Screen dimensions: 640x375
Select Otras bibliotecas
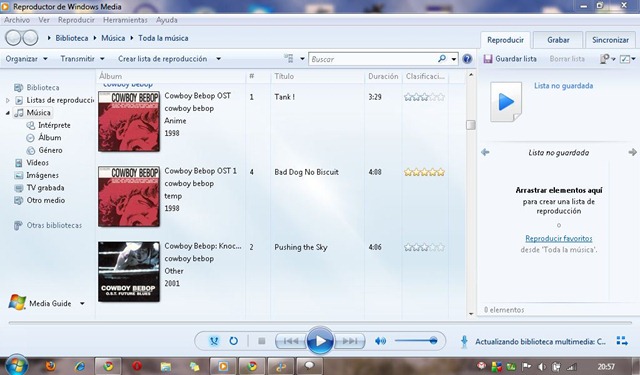[48, 225]
